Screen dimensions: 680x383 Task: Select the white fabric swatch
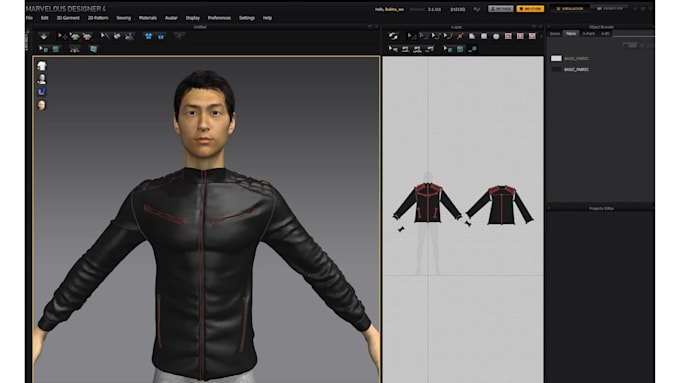(556, 58)
